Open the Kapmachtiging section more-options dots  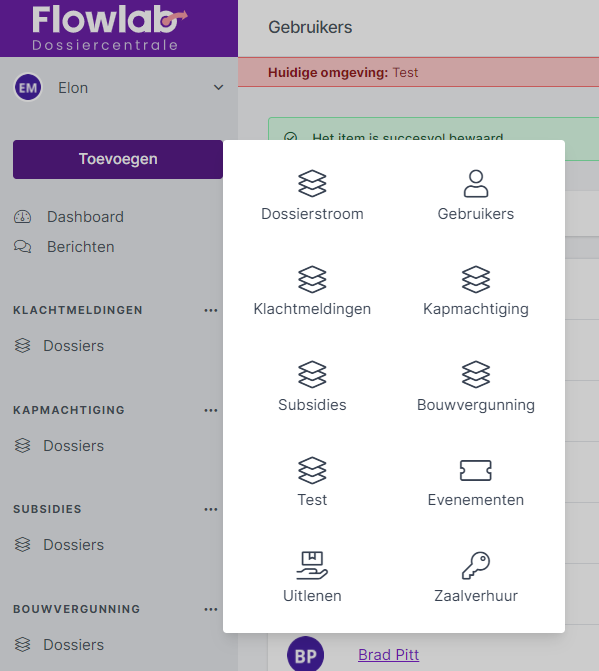pos(211,410)
